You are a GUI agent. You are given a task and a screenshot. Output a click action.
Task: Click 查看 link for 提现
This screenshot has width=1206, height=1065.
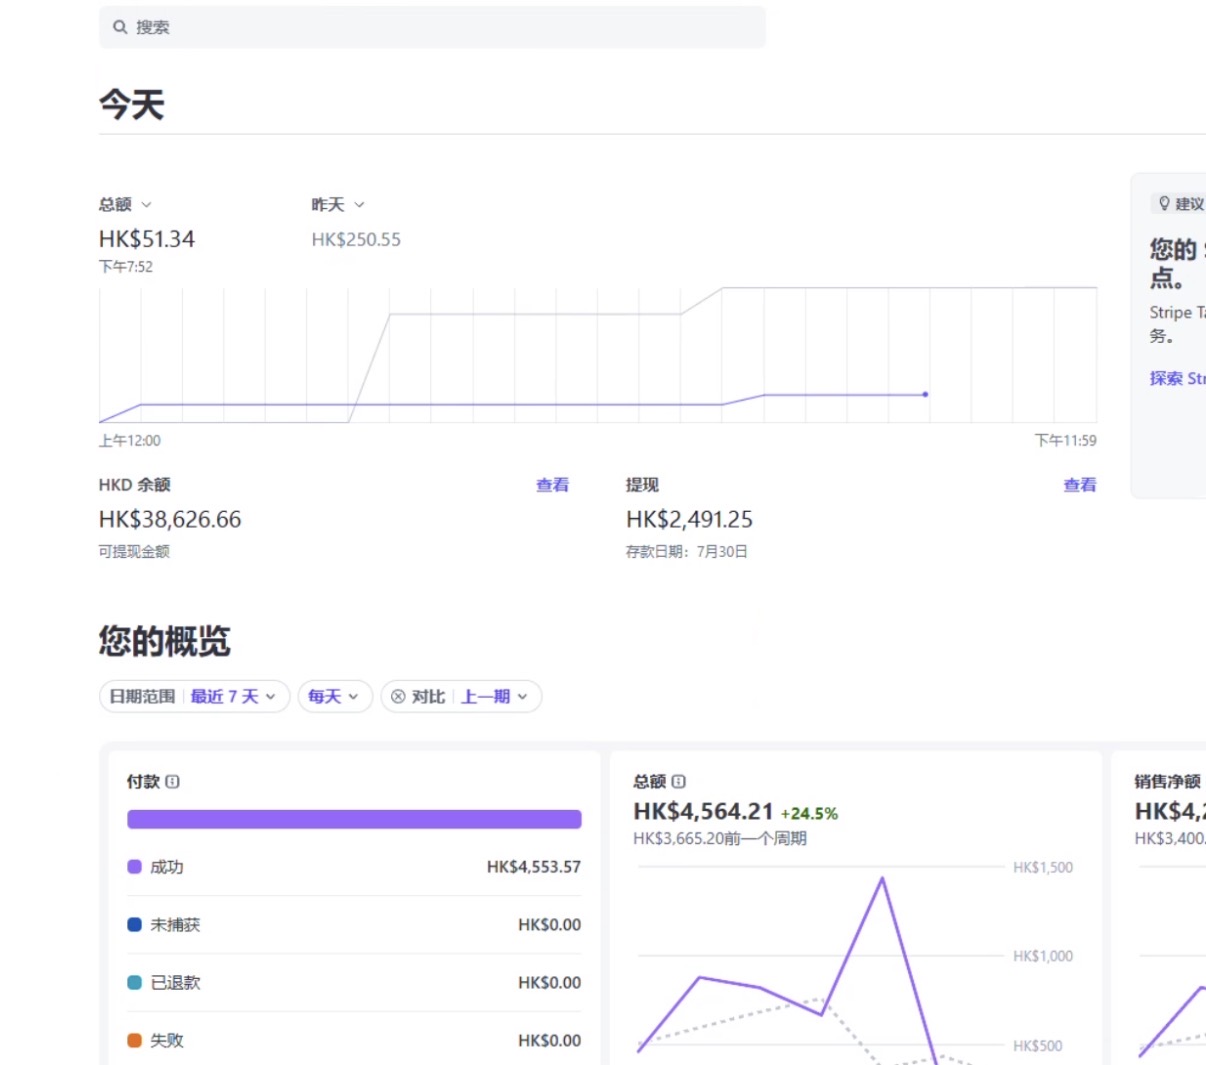point(1079,485)
